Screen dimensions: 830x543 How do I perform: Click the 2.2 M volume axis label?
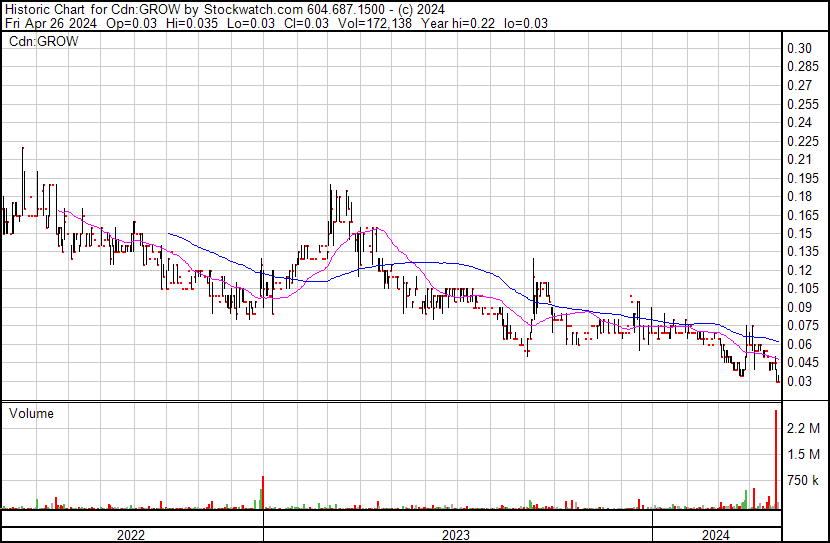tap(803, 428)
